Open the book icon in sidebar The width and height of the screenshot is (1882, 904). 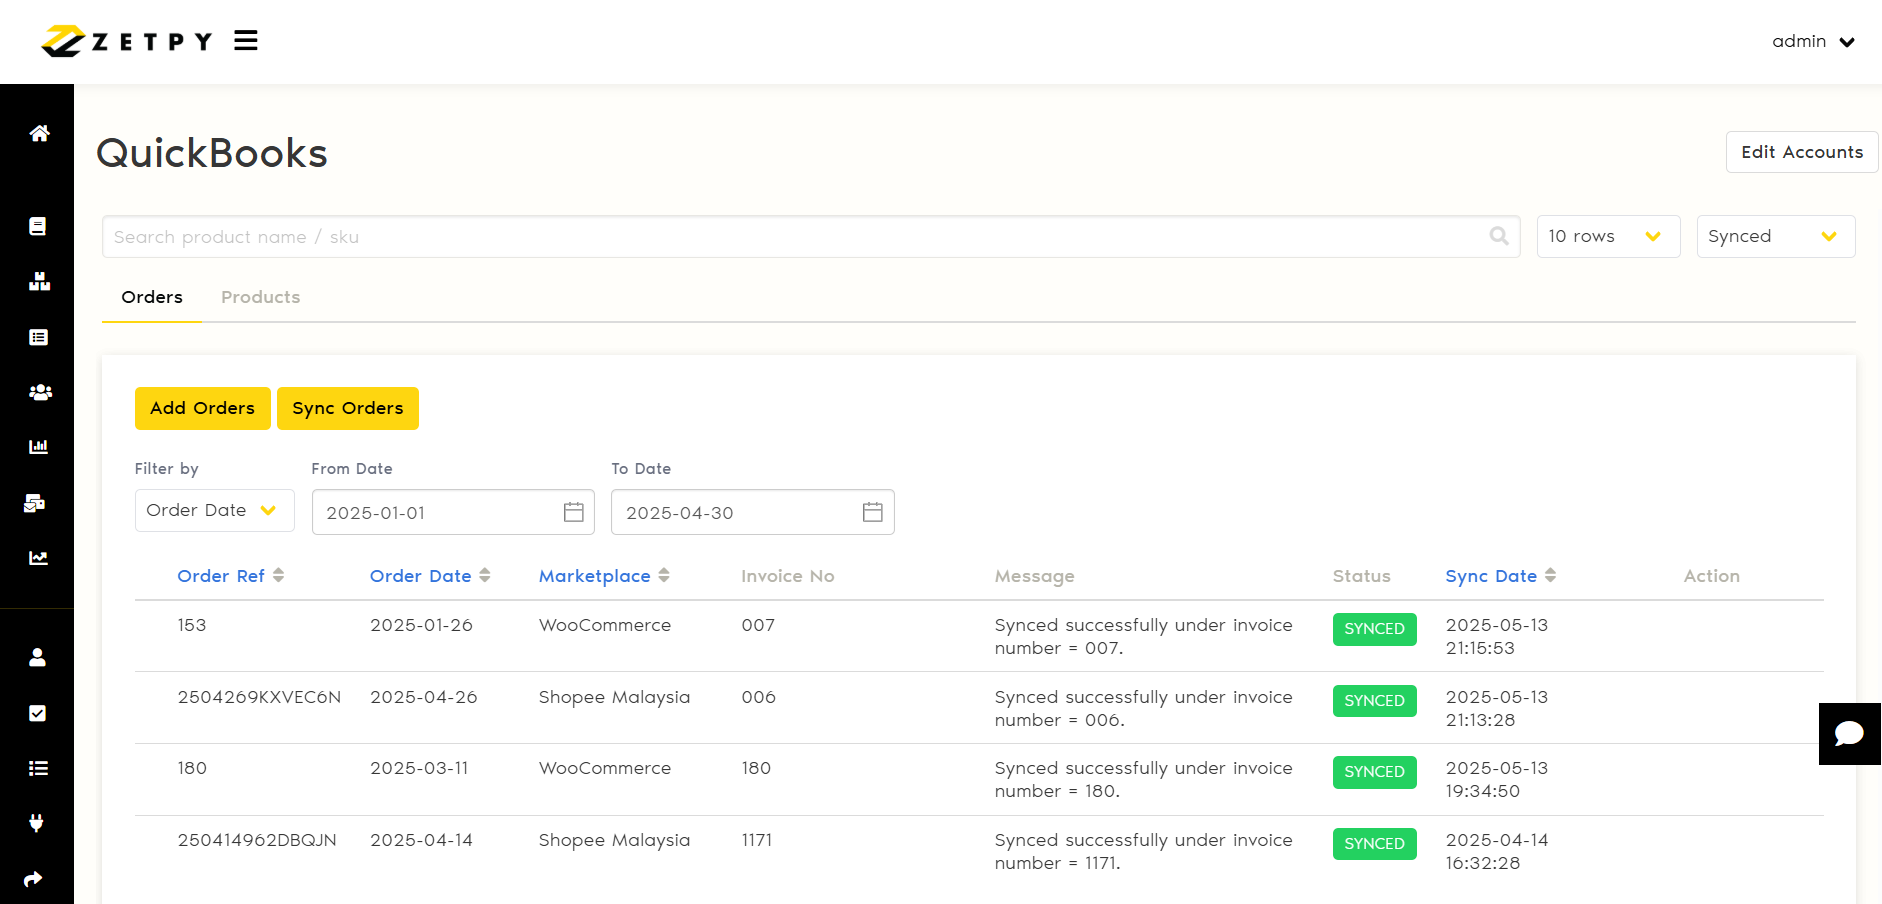38,226
